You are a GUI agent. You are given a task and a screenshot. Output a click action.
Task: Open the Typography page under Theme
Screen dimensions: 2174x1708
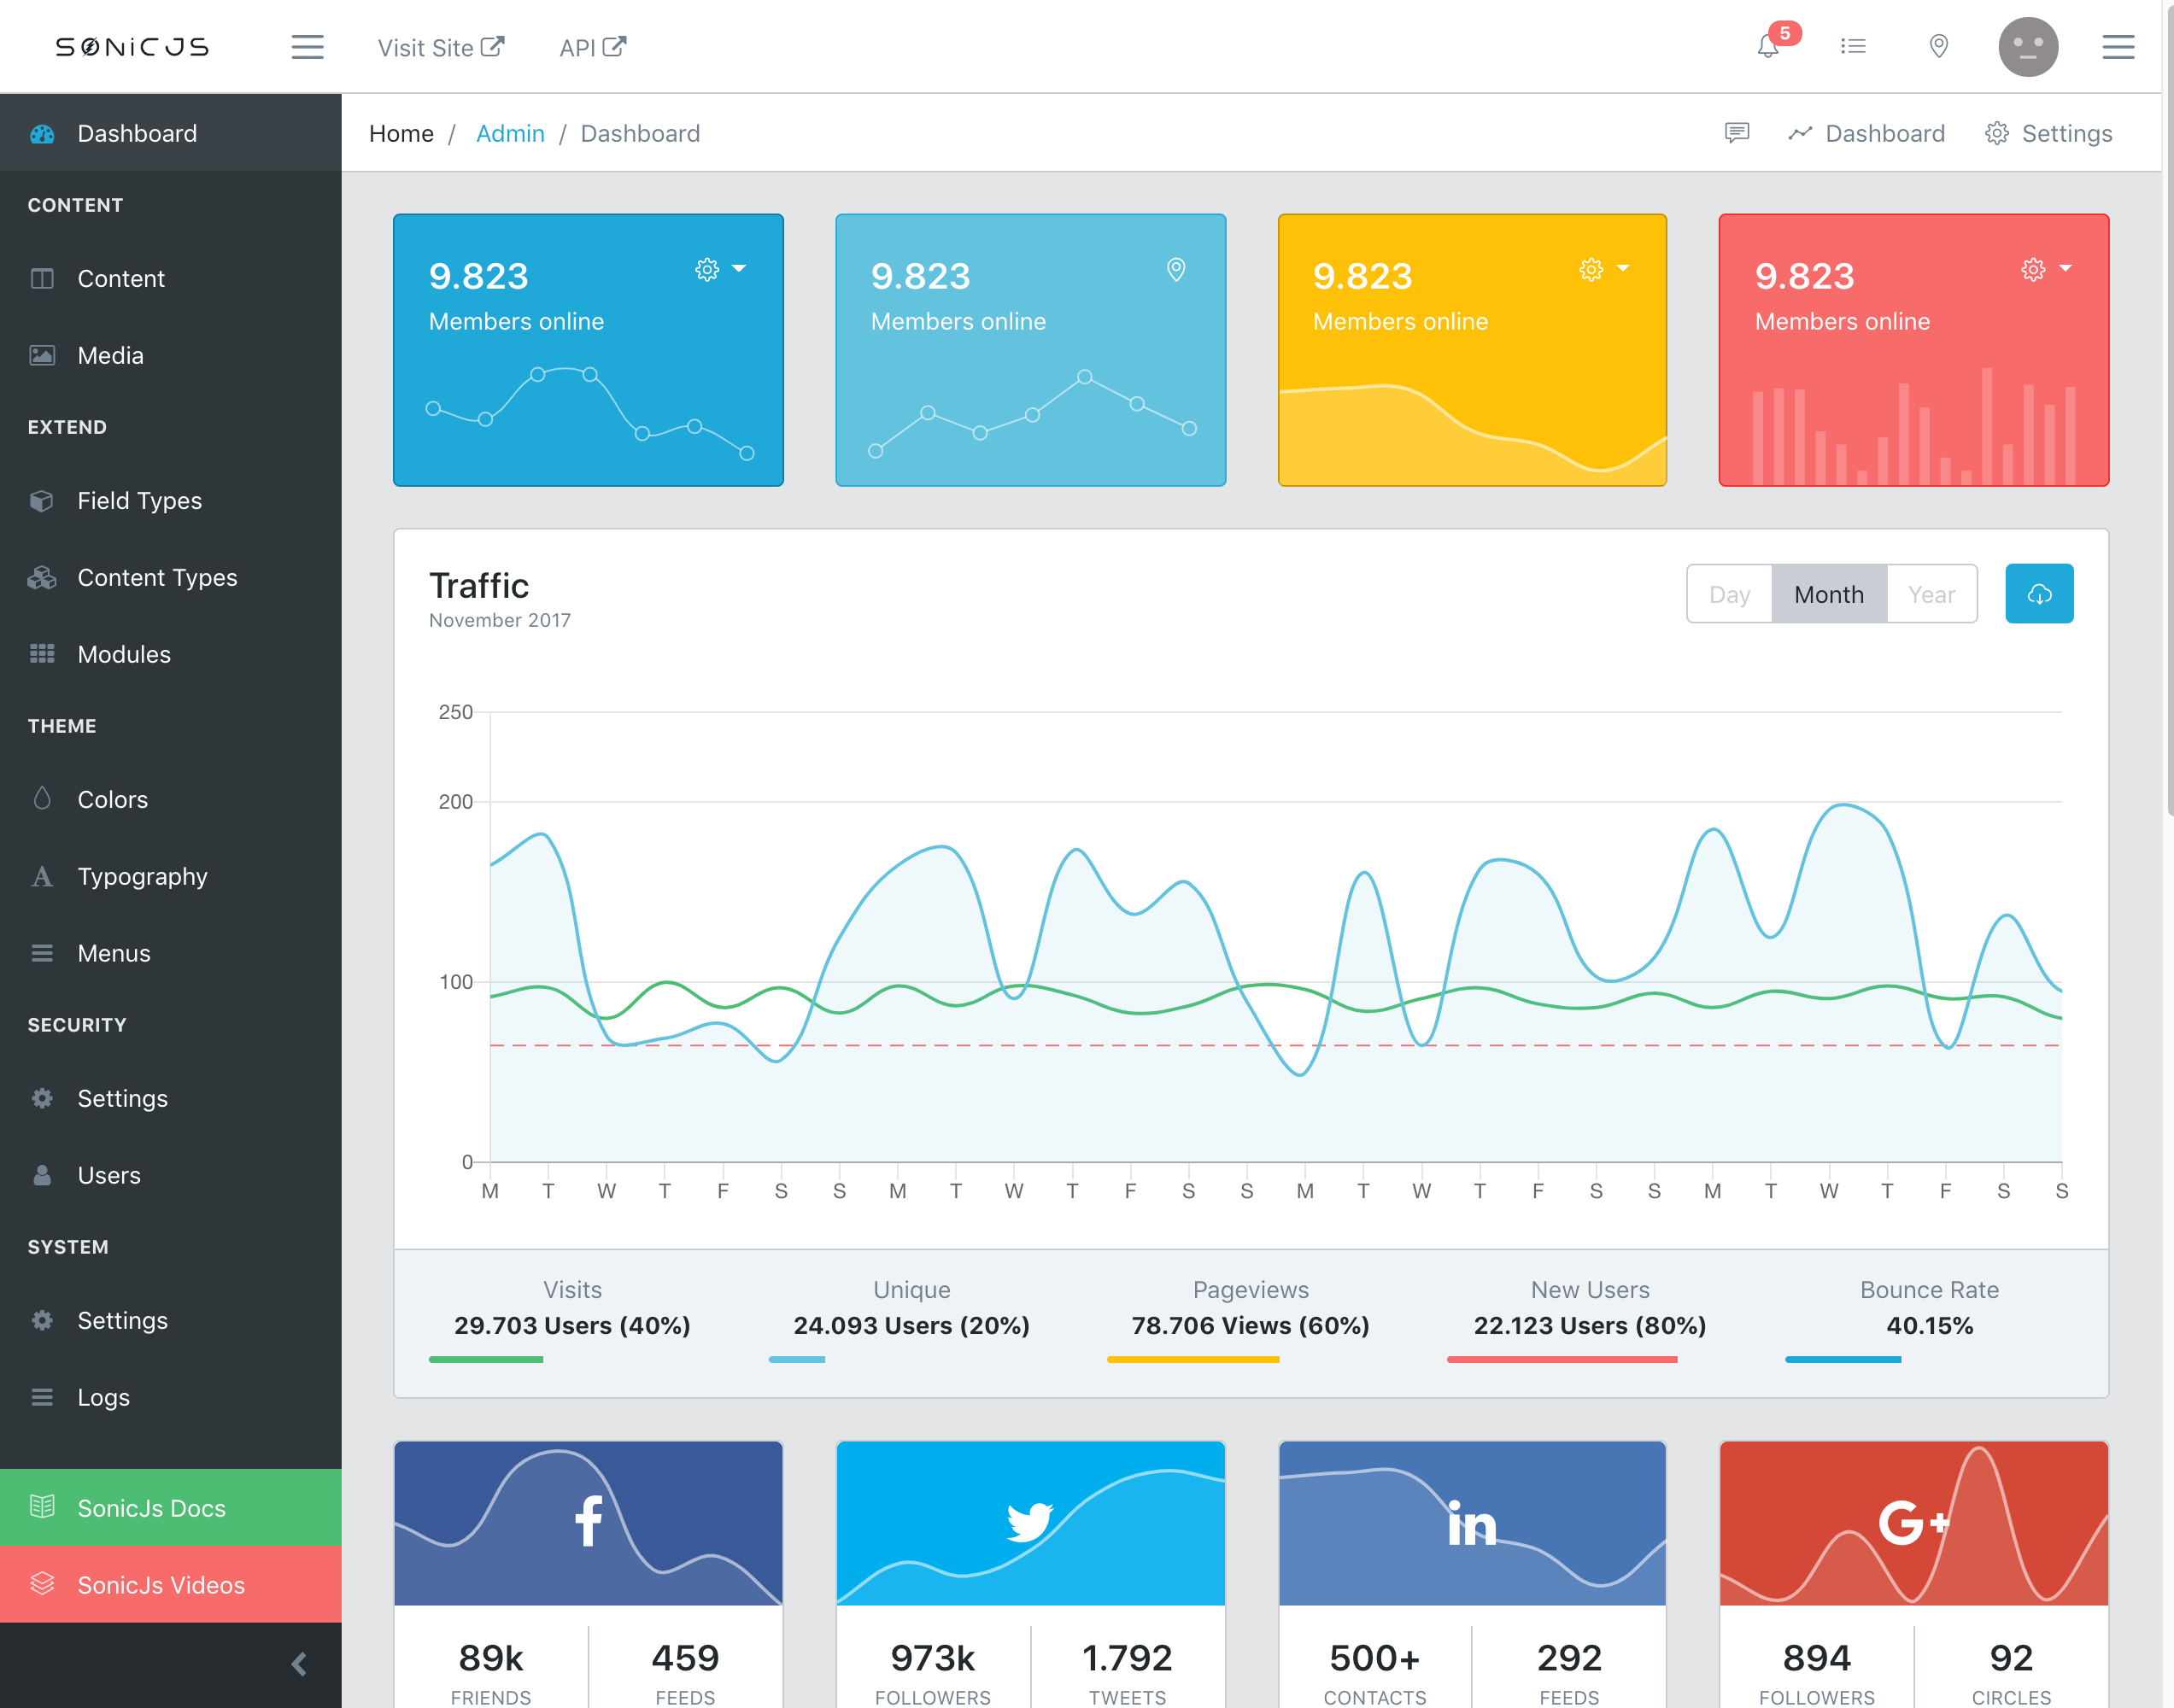142,876
